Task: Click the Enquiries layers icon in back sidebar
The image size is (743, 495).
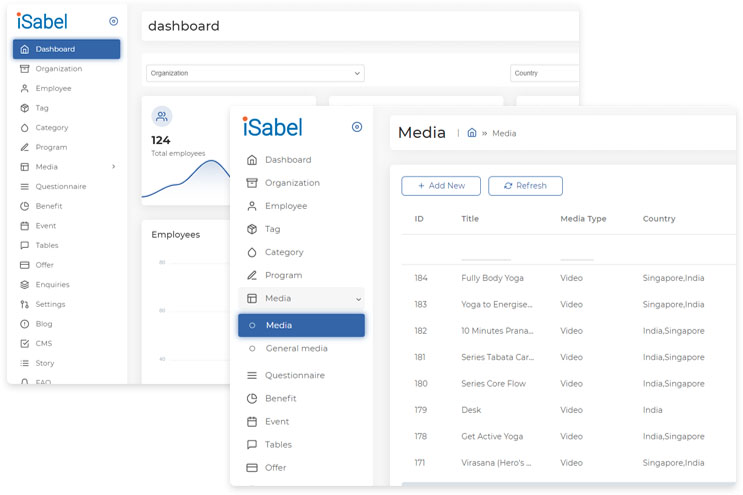Action: [25, 285]
